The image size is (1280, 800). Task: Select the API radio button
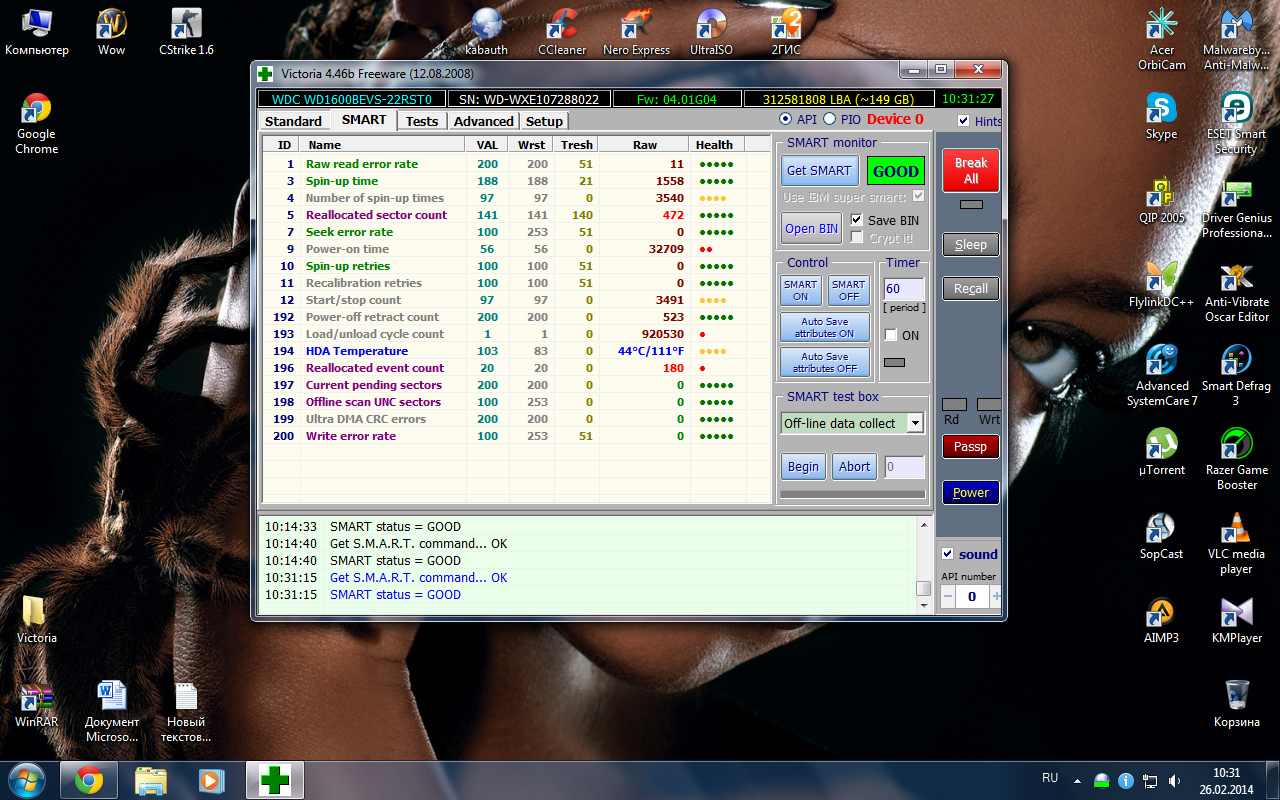pyautogui.click(x=786, y=119)
